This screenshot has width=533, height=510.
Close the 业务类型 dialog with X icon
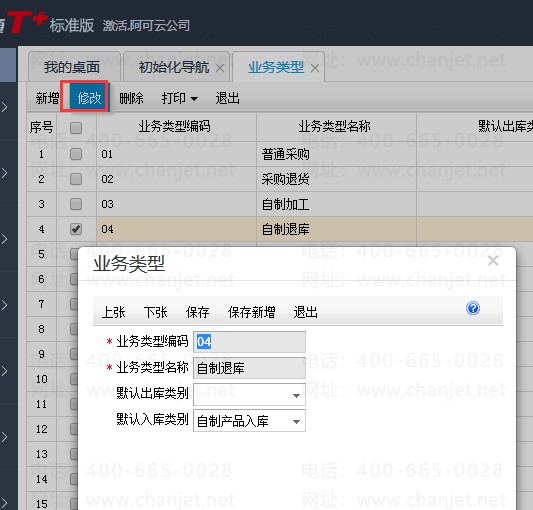[493, 261]
